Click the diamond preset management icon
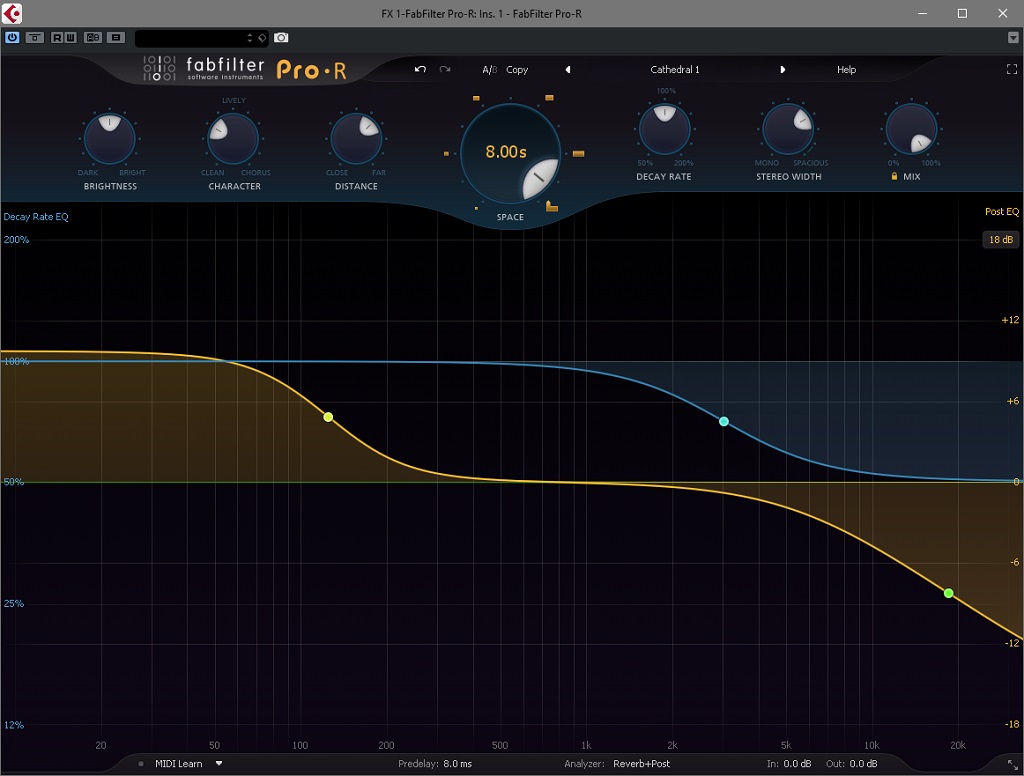The height and width of the screenshot is (776, 1024). point(262,38)
